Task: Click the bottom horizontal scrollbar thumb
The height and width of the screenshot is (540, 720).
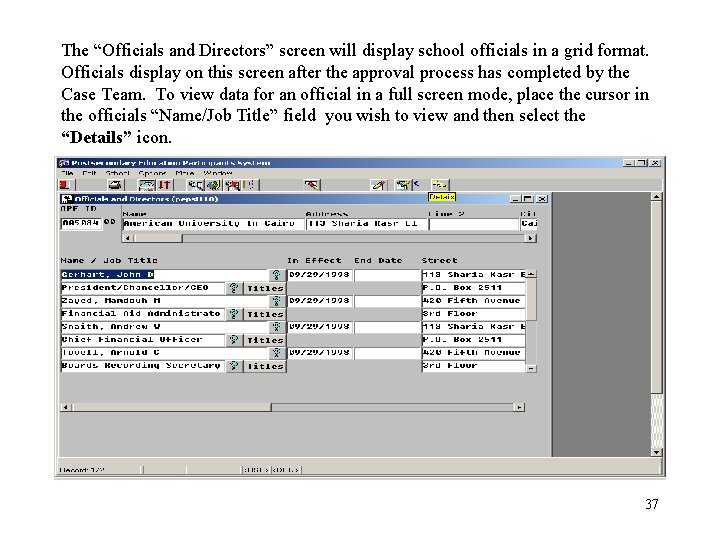Action: tap(172, 407)
